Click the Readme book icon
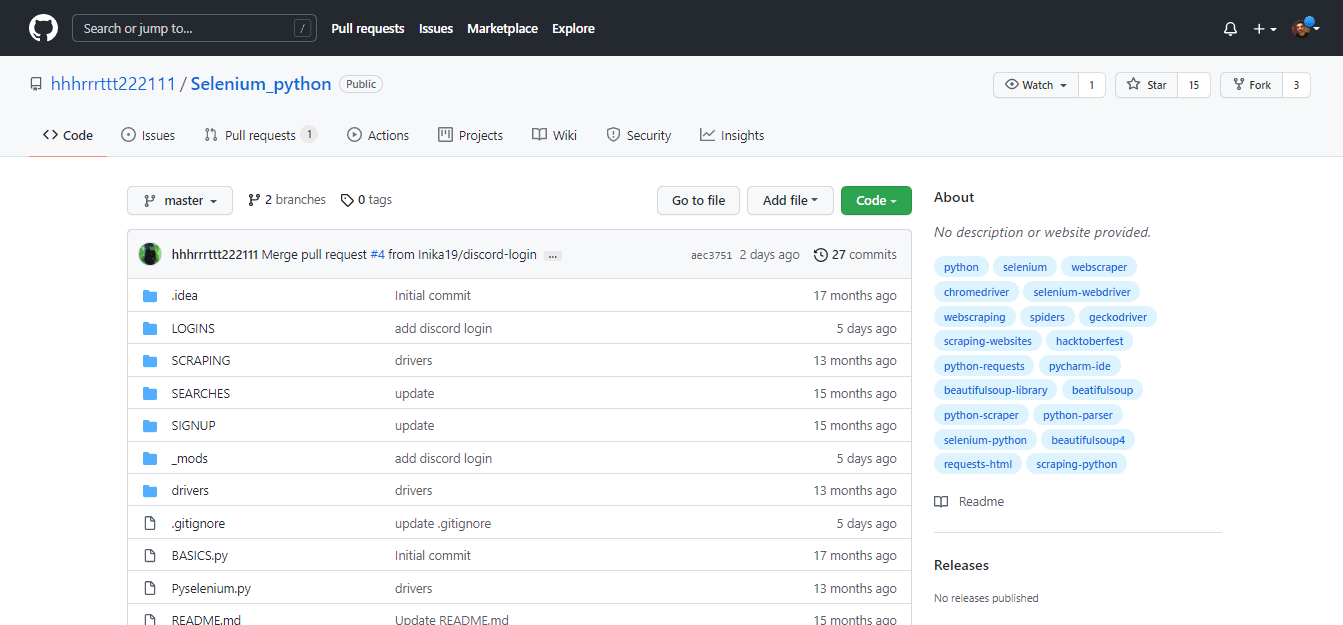Screen dimensions: 1343x625 pyautogui.click(x=941, y=502)
